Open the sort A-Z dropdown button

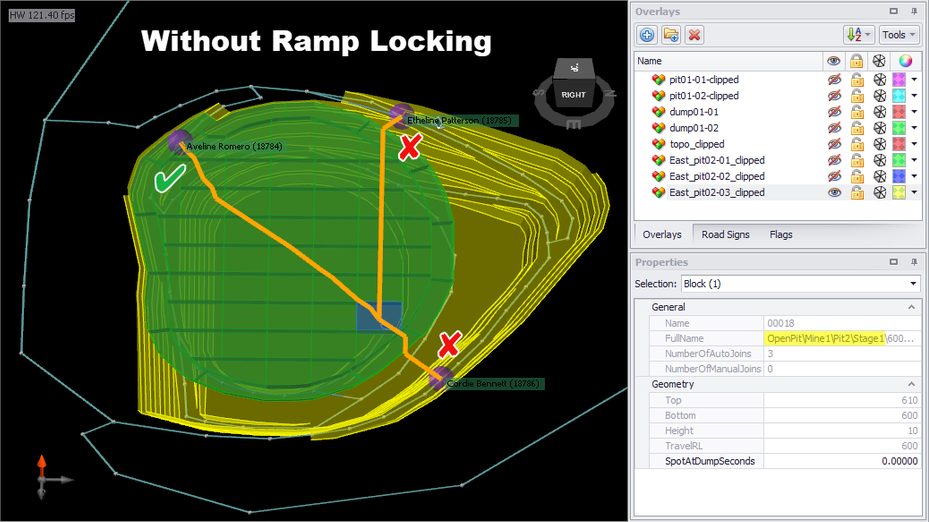point(858,35)
